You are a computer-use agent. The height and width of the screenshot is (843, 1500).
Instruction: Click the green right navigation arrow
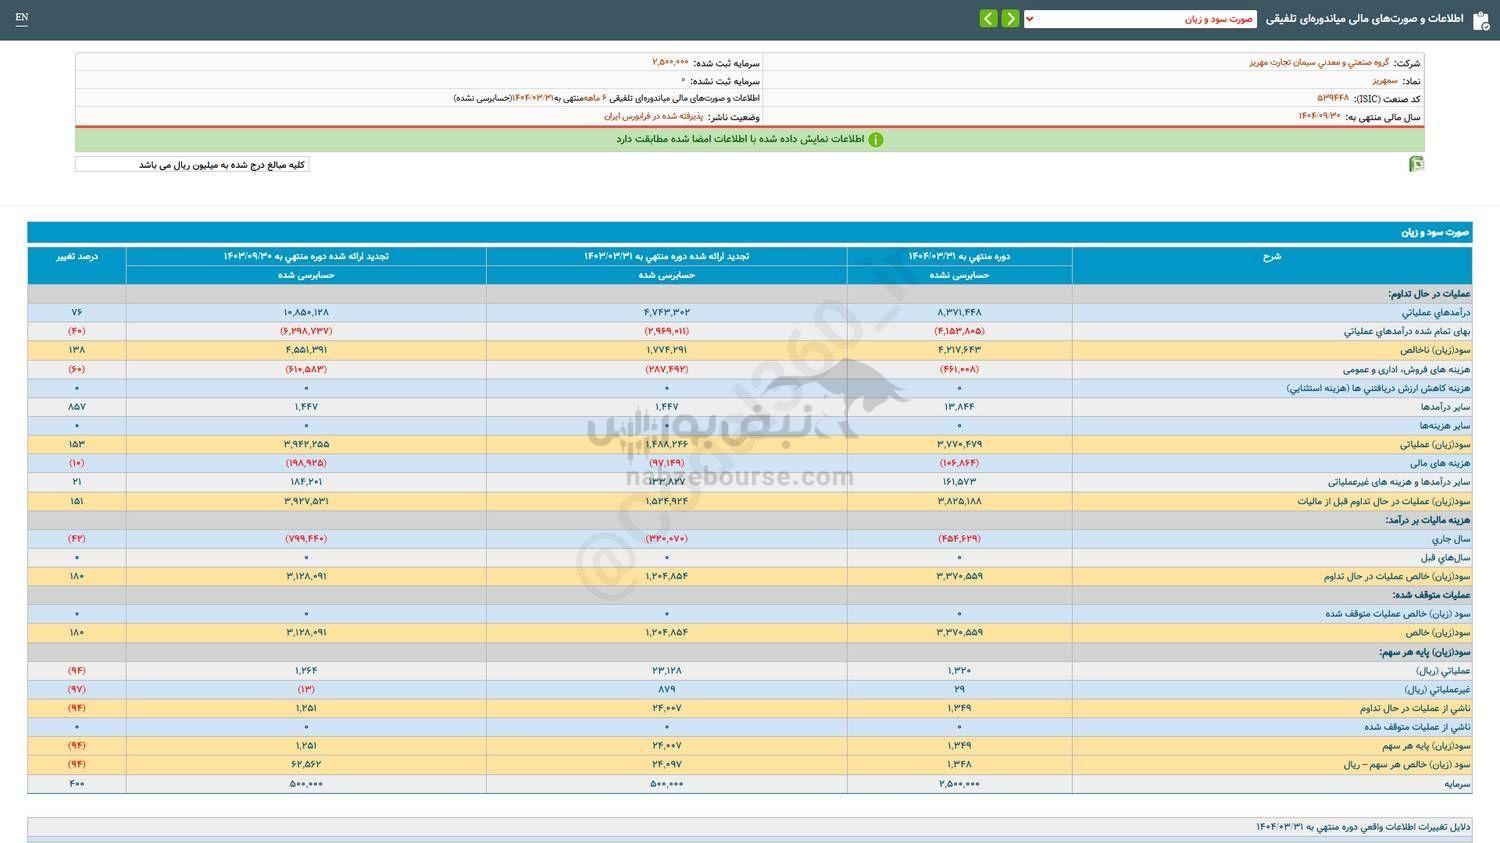(1010, 18)
